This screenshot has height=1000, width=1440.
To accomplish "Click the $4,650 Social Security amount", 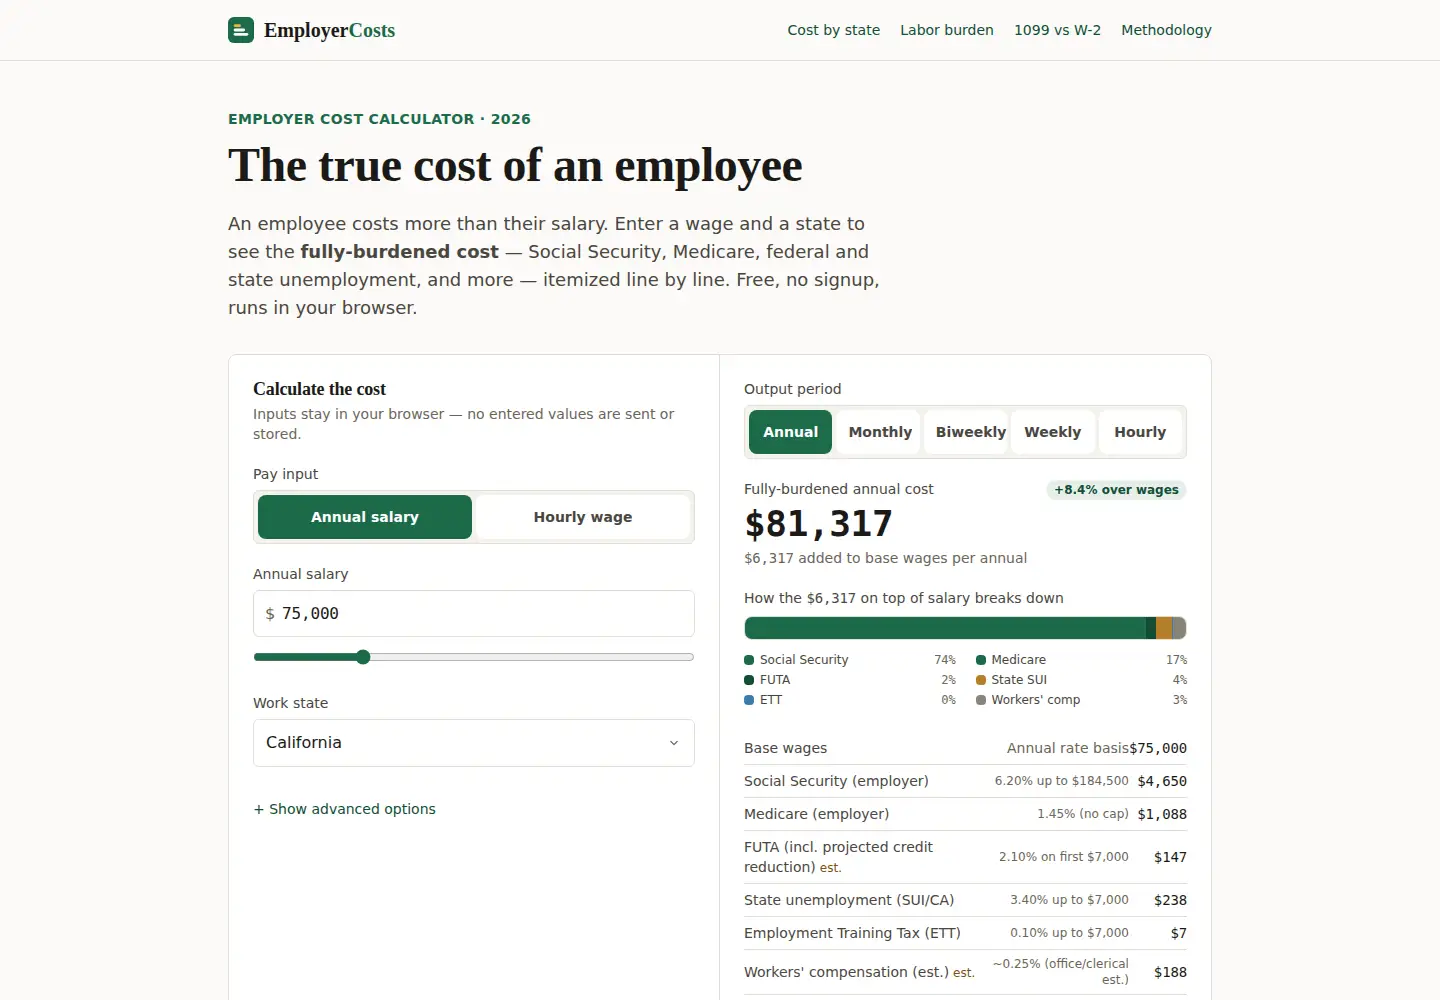I will pos(1162,781).
